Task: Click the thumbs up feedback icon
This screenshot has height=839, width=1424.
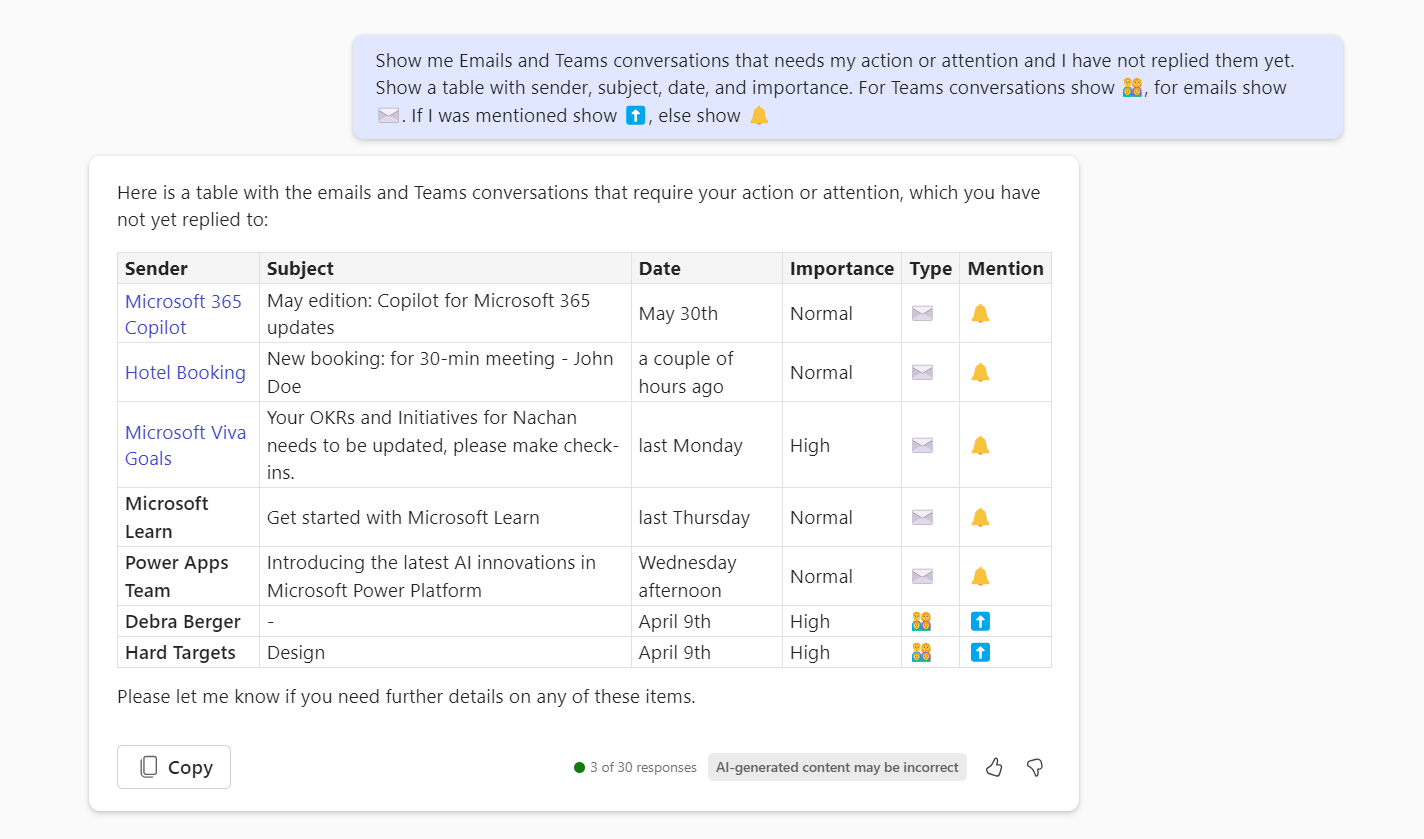Action: point(994,767)
